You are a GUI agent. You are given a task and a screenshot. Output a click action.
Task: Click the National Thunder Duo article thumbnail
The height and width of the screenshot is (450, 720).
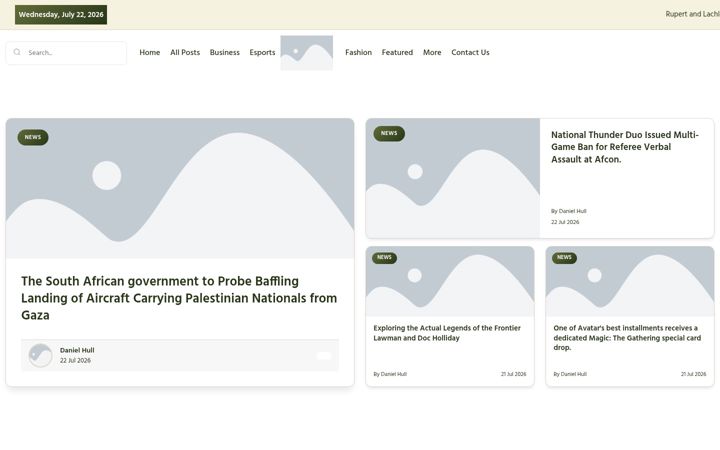click(453, 178)
